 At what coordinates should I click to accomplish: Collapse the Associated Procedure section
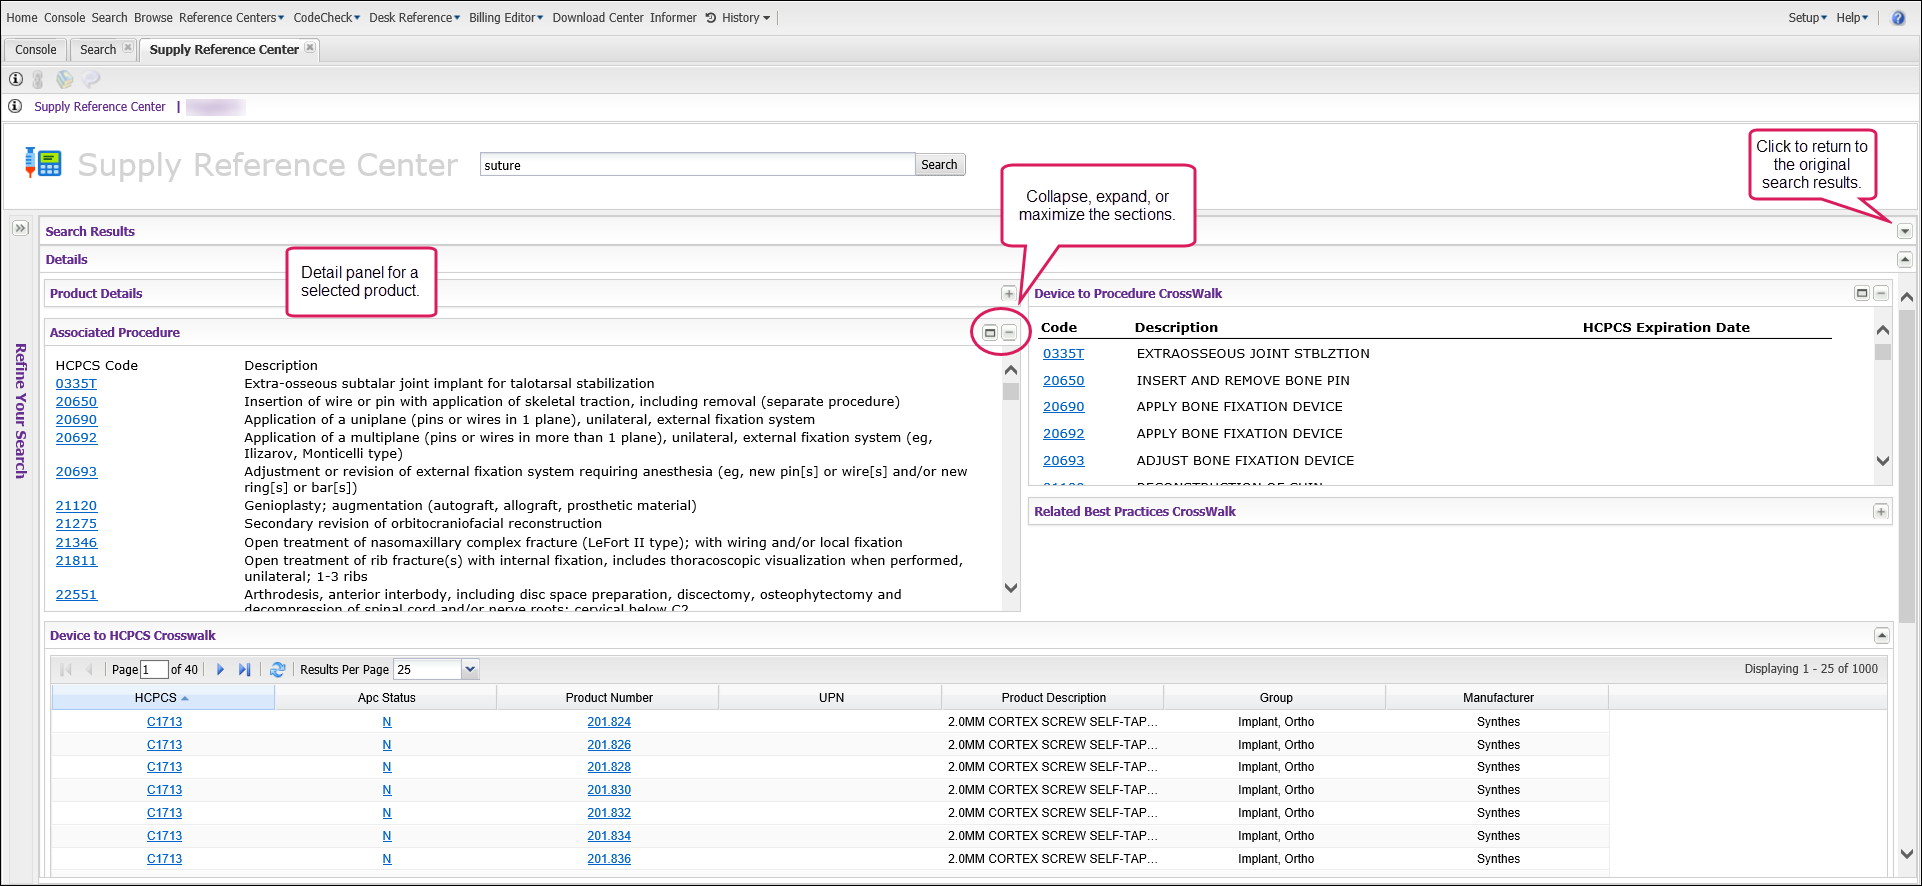pyautogui.click(x=1009, y=333)
